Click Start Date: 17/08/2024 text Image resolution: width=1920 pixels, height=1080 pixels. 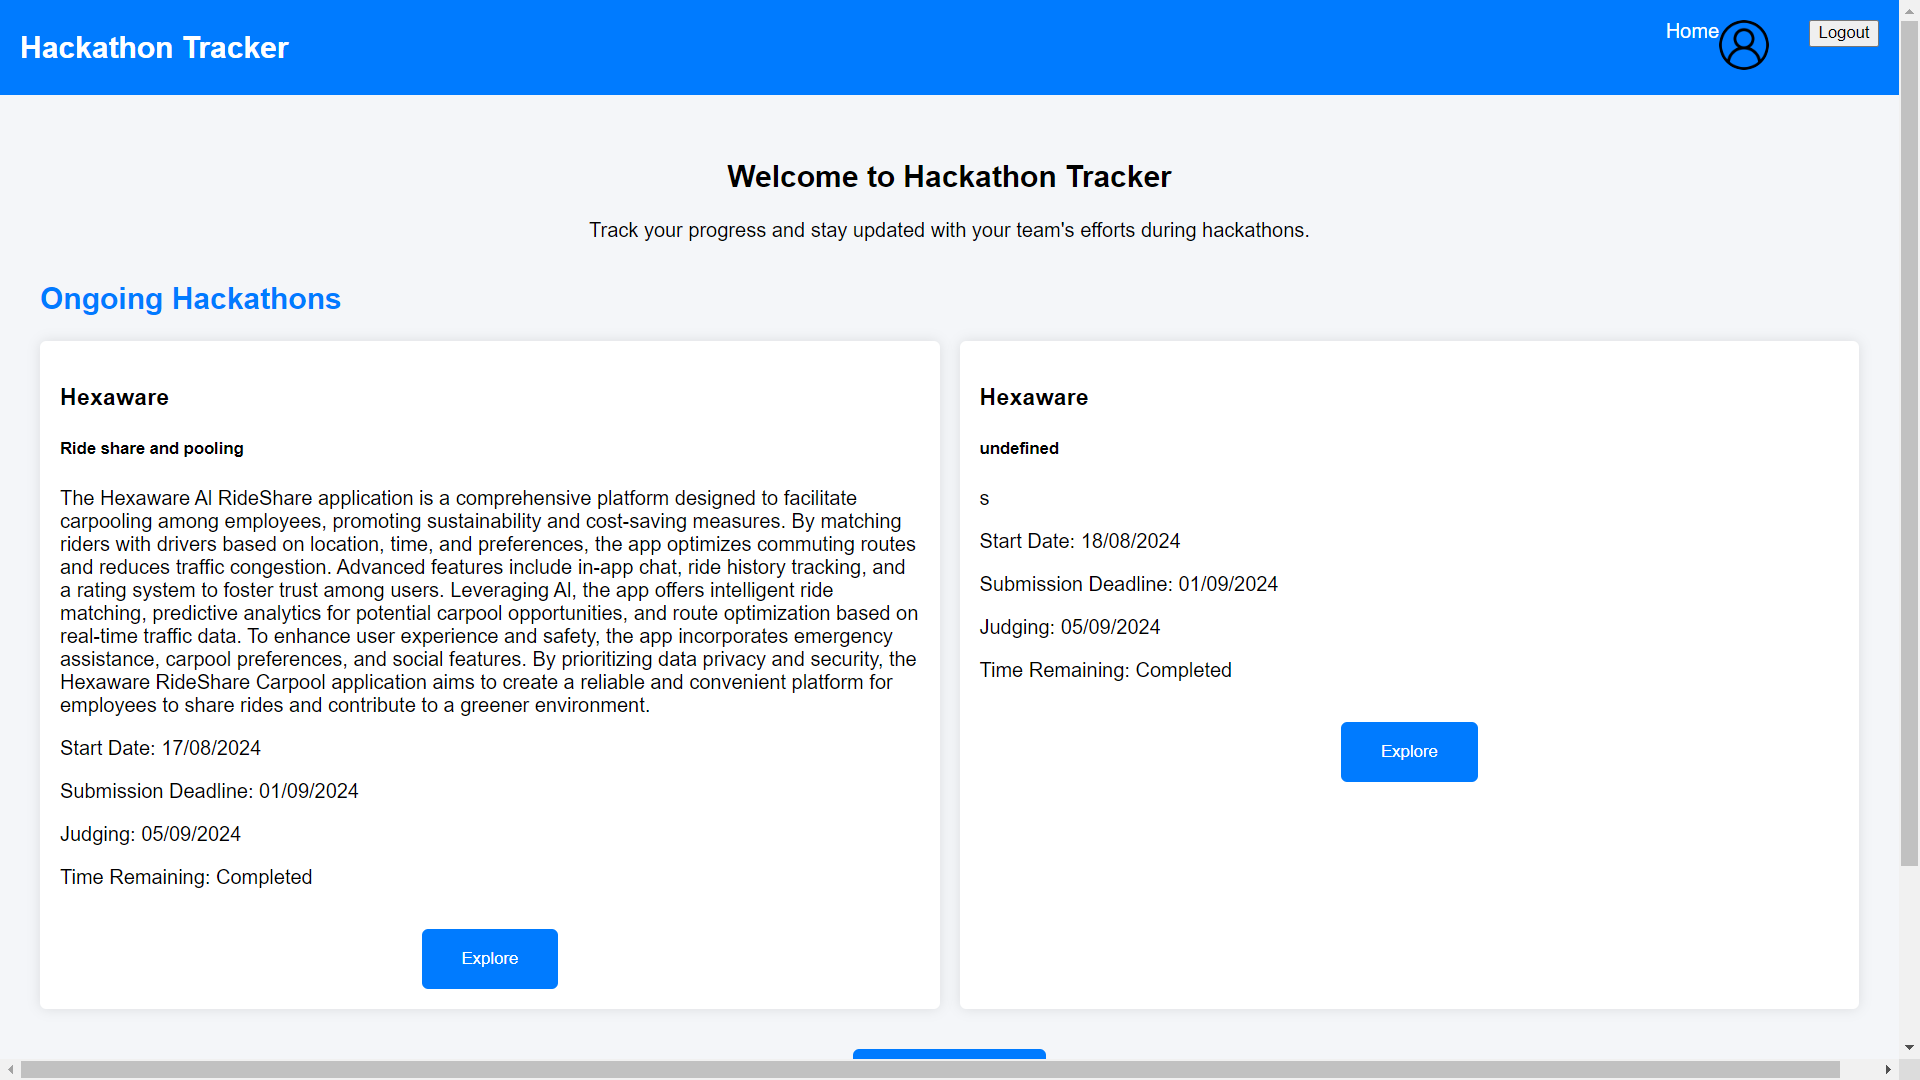(160, 748)
